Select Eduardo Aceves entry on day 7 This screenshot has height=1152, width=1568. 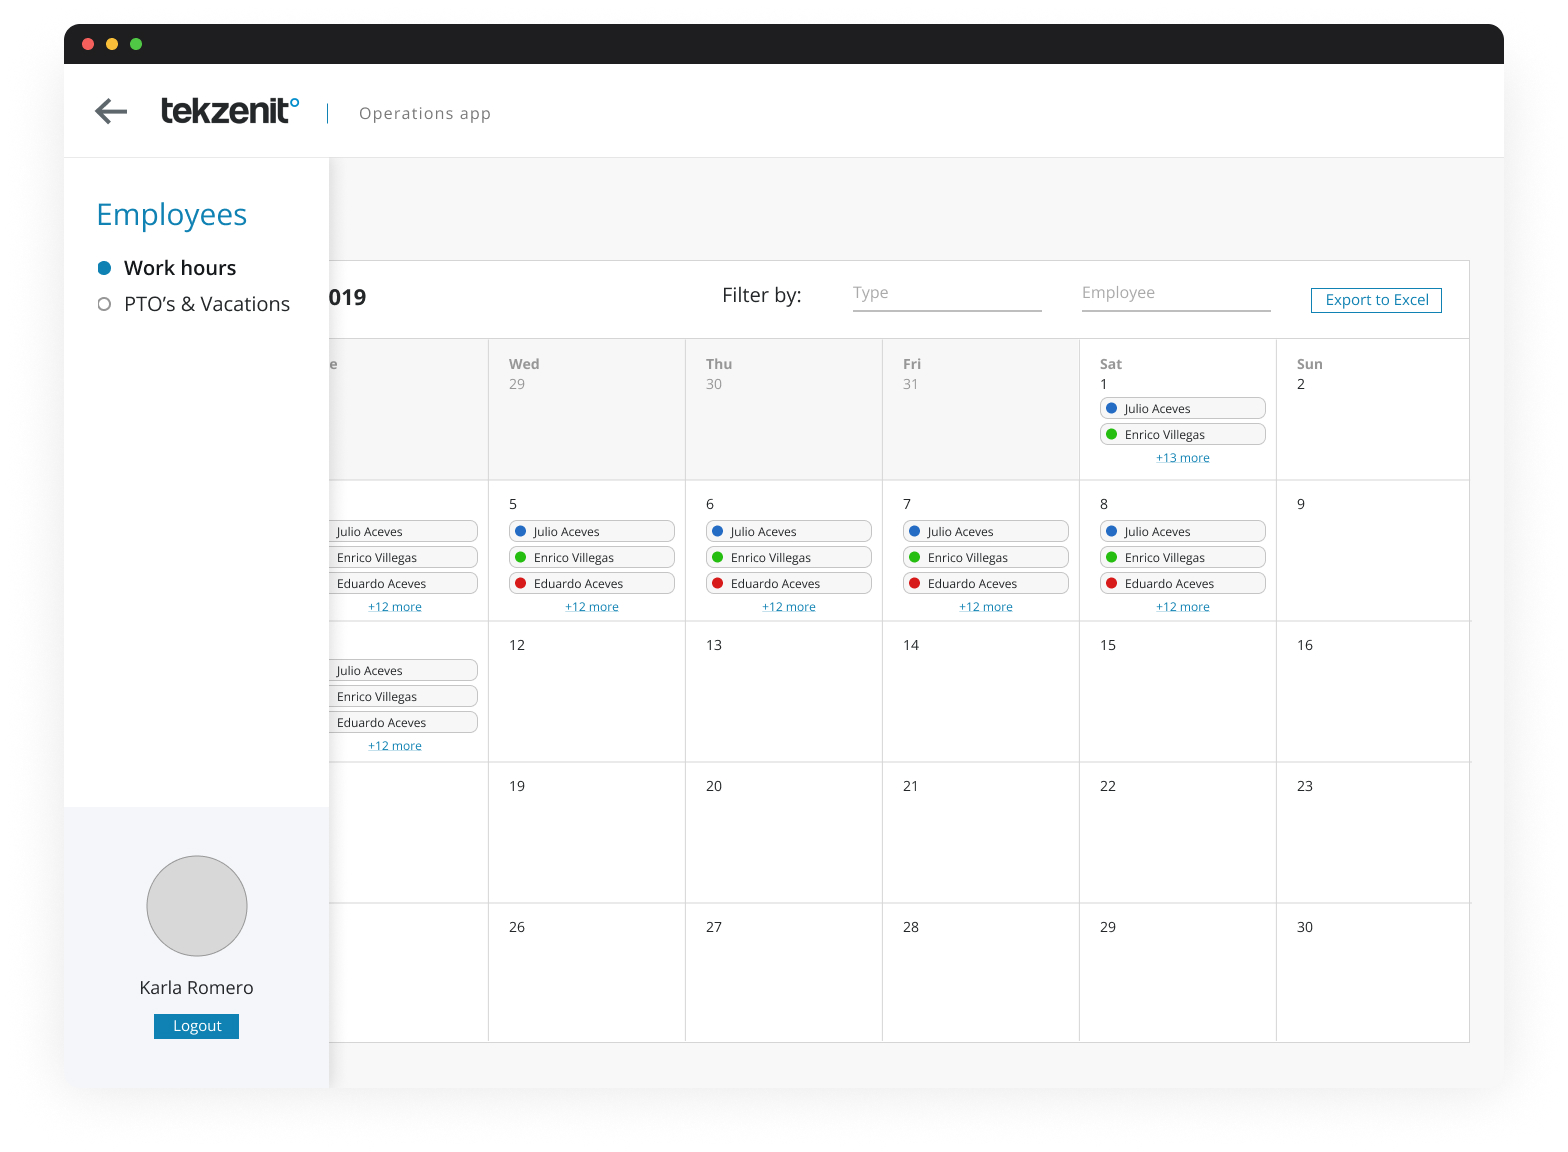pos(986,583)
